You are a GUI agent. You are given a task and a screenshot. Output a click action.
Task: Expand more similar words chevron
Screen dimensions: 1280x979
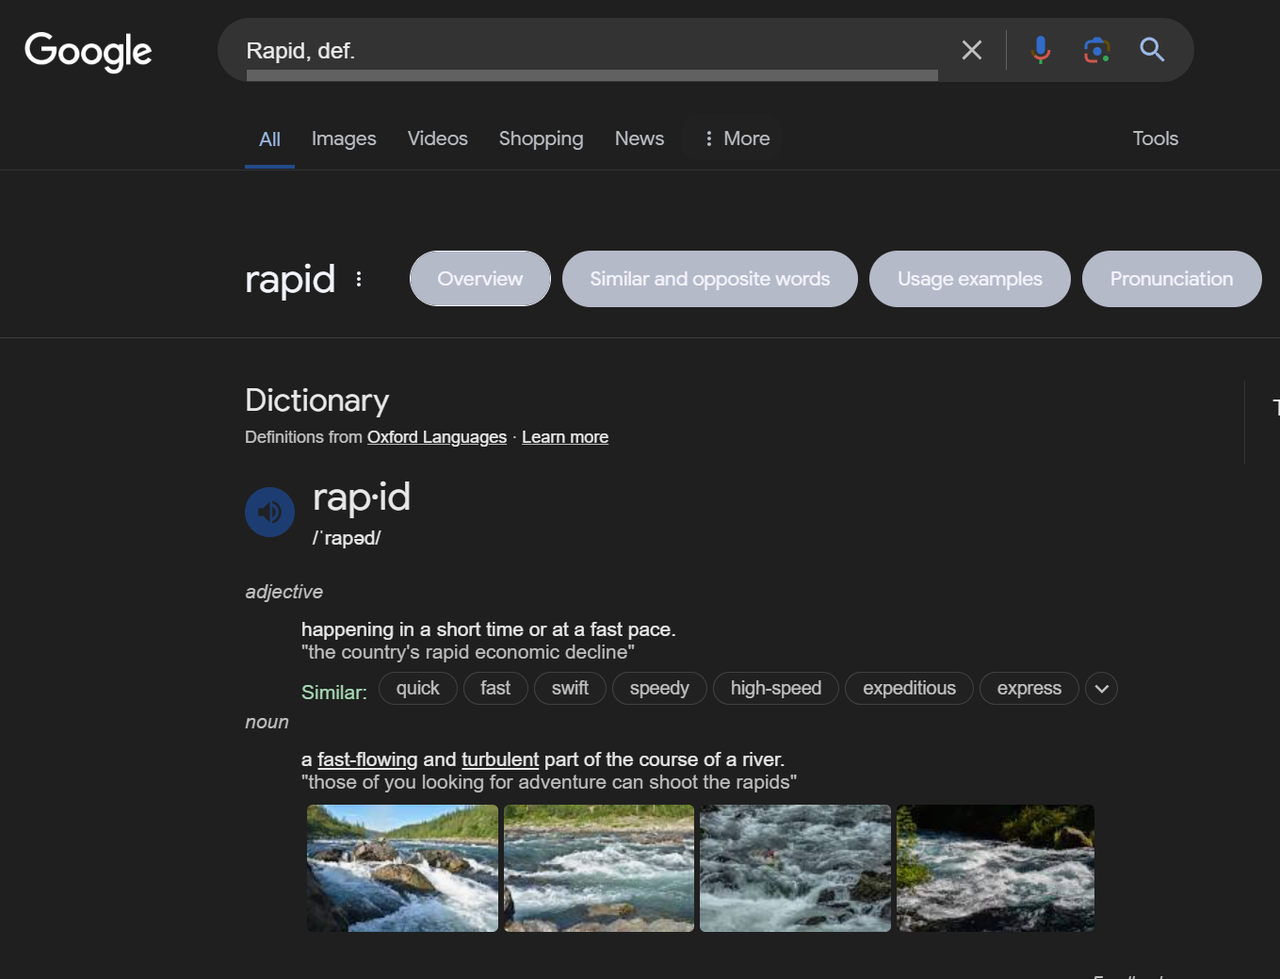pyautogui.click(x=1101, y=688)
